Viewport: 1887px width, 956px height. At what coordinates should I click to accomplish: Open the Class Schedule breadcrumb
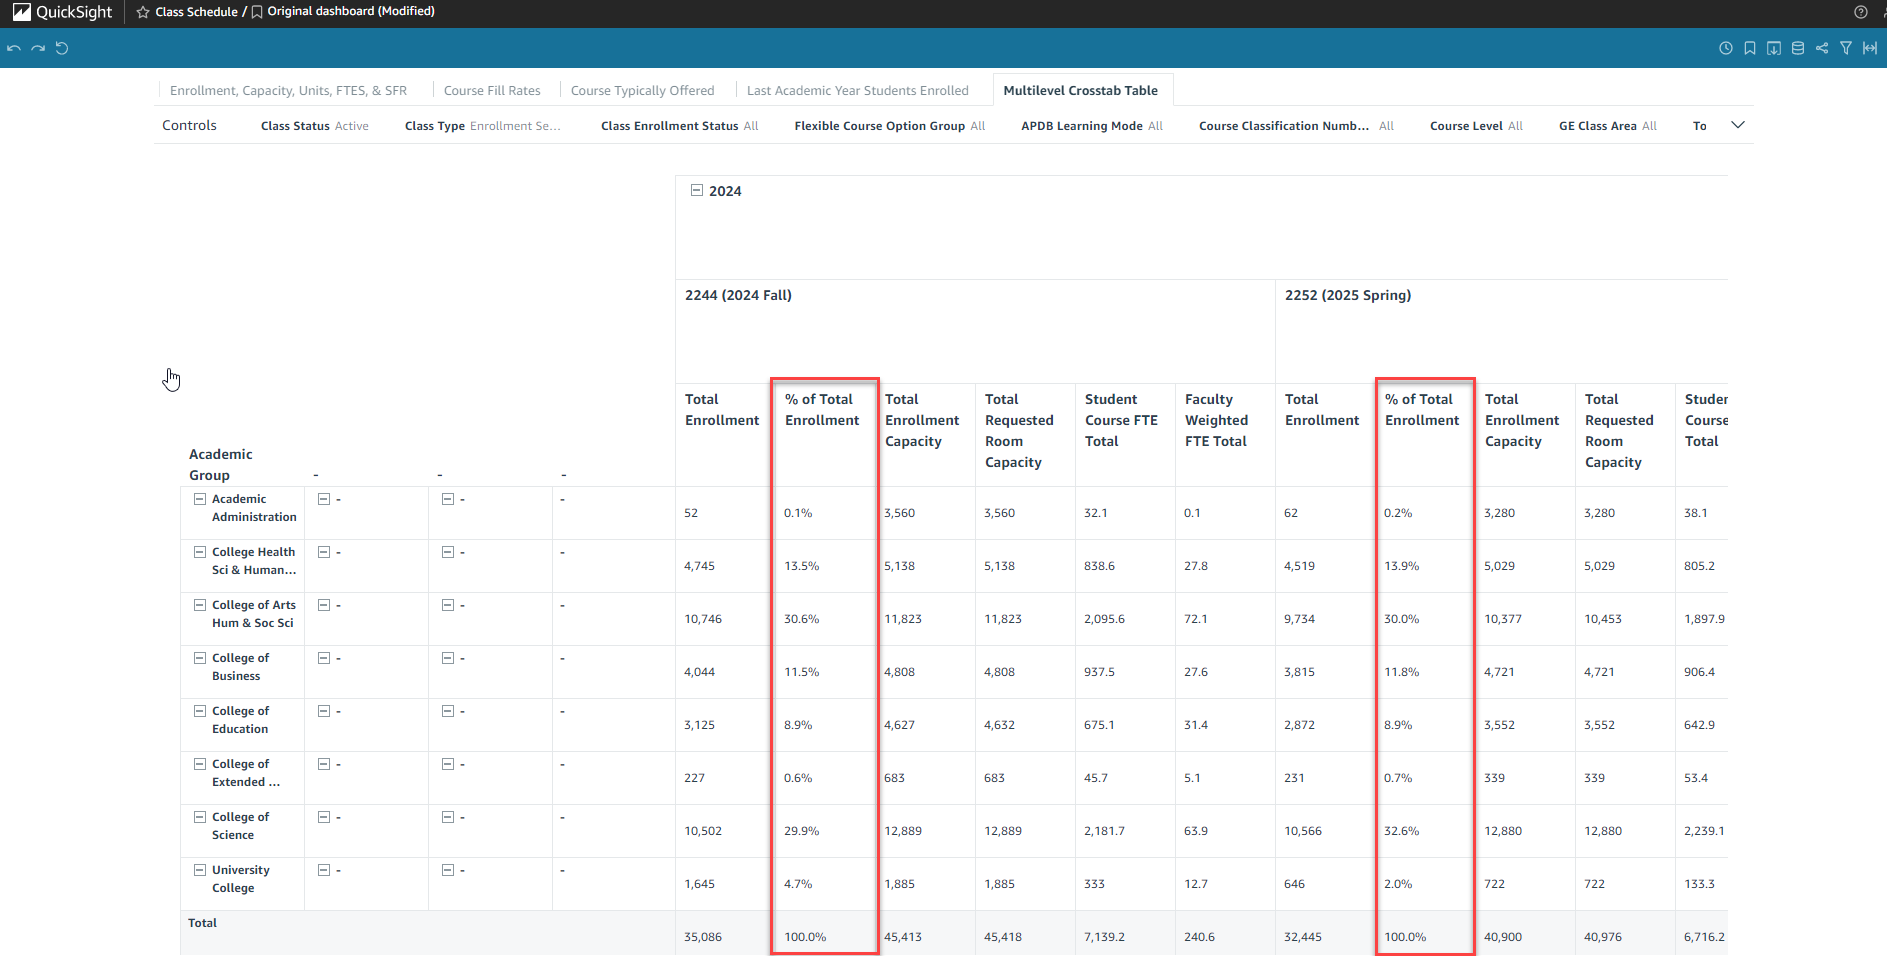point(197,12)
